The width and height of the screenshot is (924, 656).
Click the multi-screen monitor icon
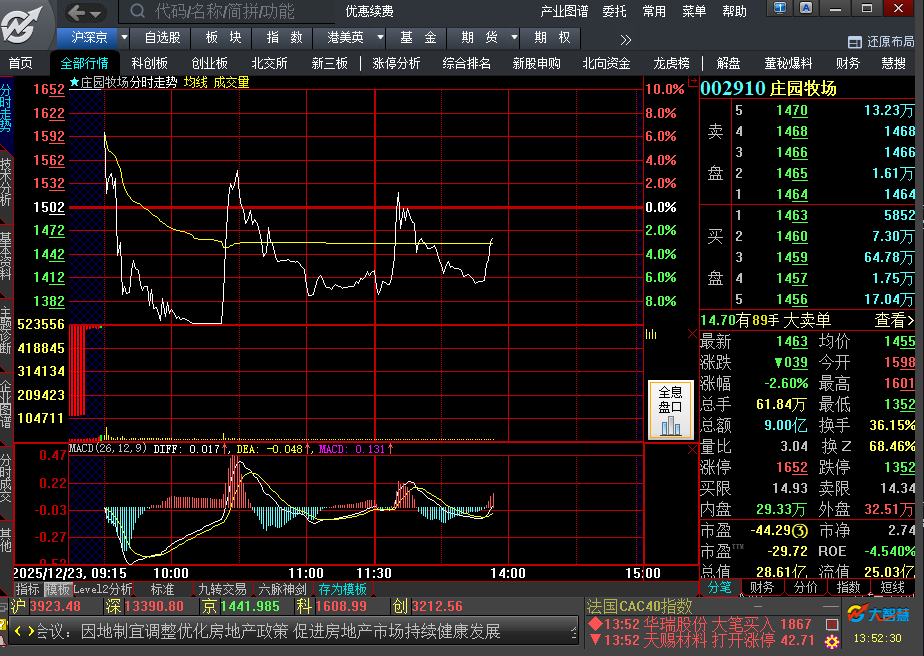[x=780, y=8]
